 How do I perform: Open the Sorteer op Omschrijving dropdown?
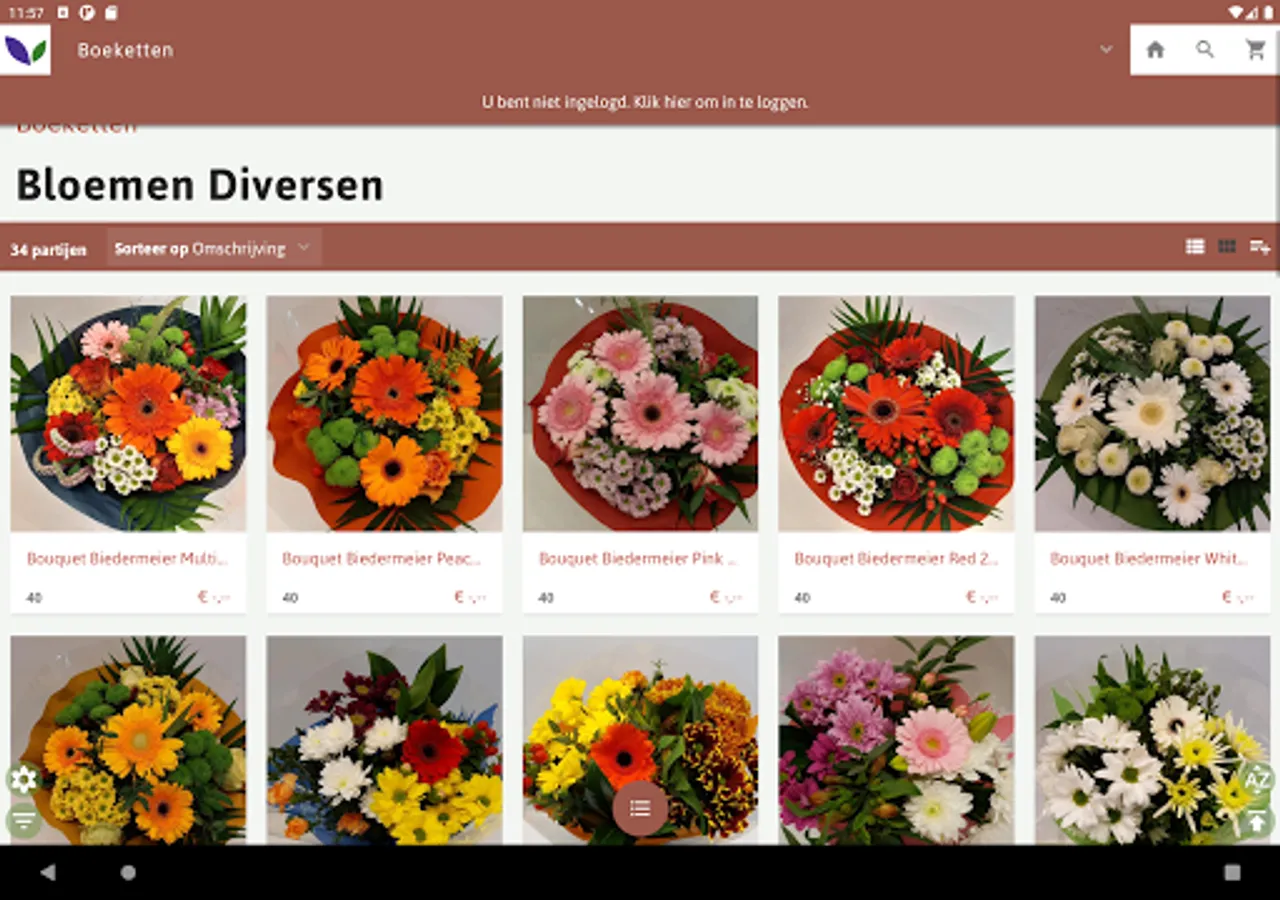214,248
